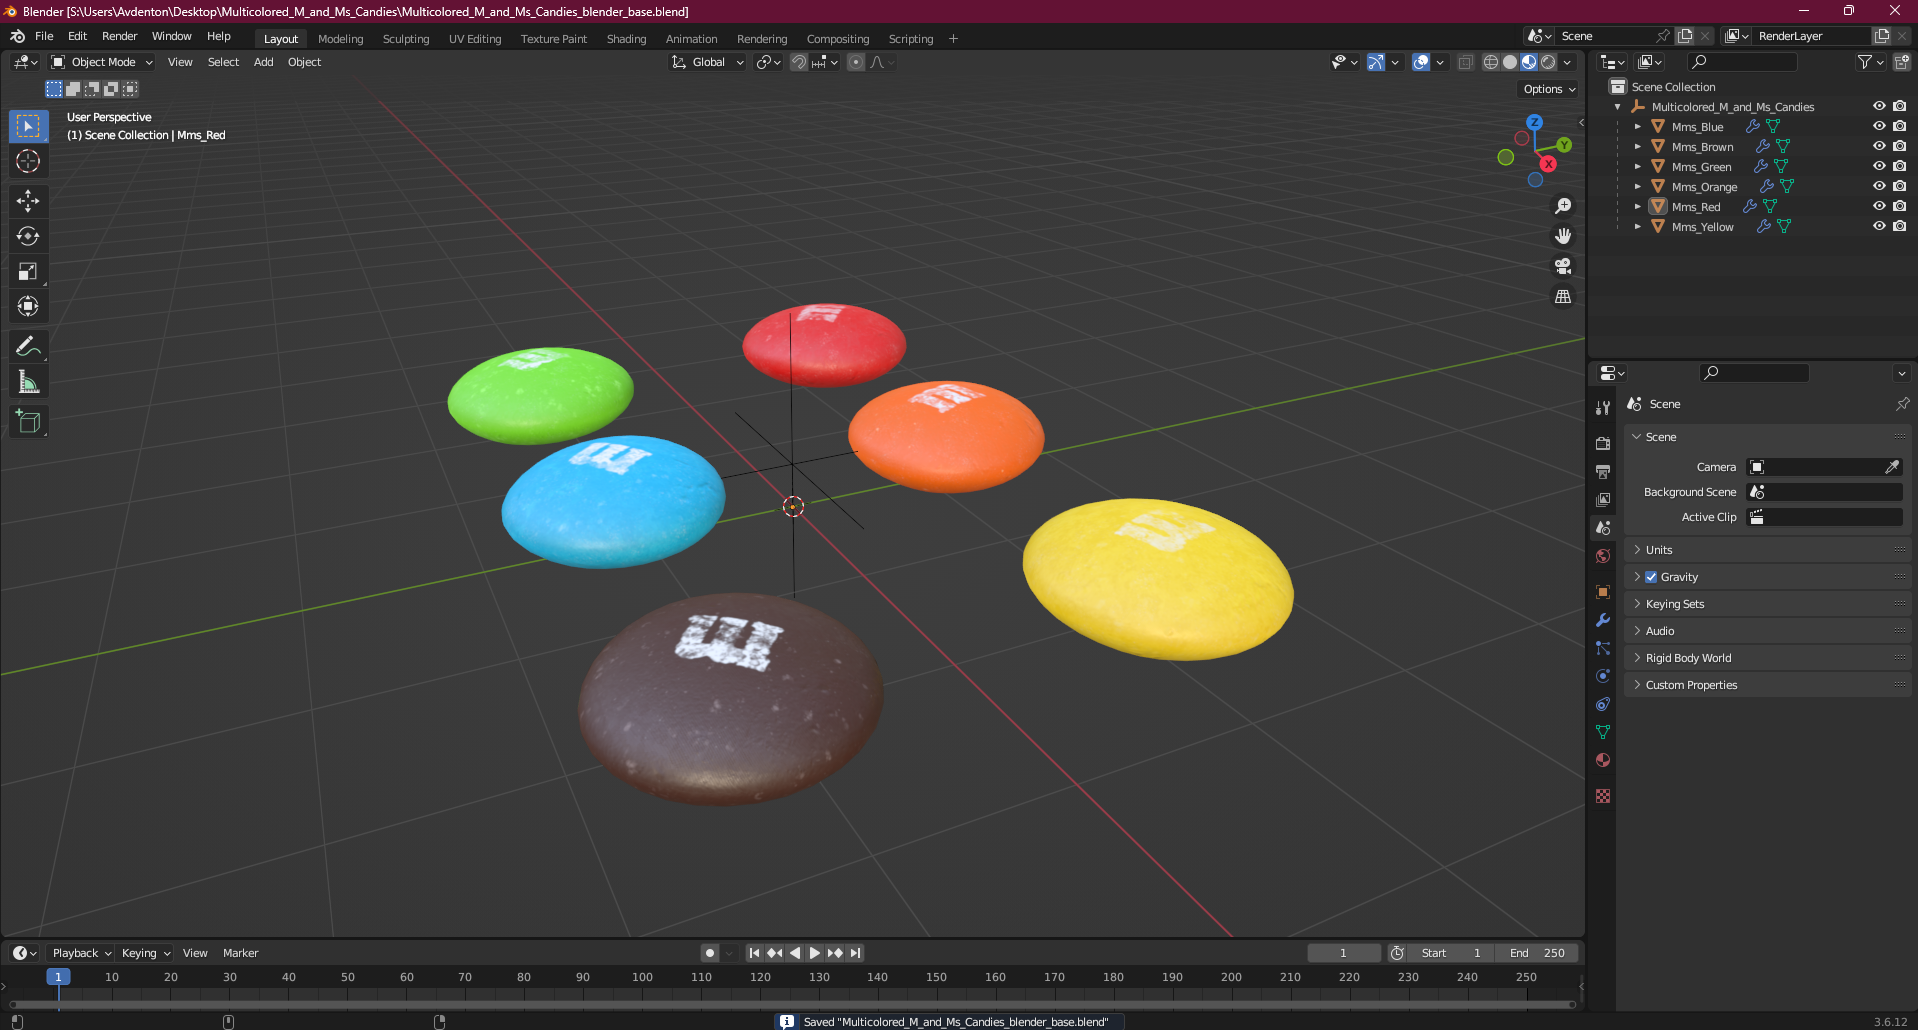Image resolution: width=1918 pixels, height=1030 pixels.
Task: Open the Modifiers wrench tab
Action: (1603, 620)
